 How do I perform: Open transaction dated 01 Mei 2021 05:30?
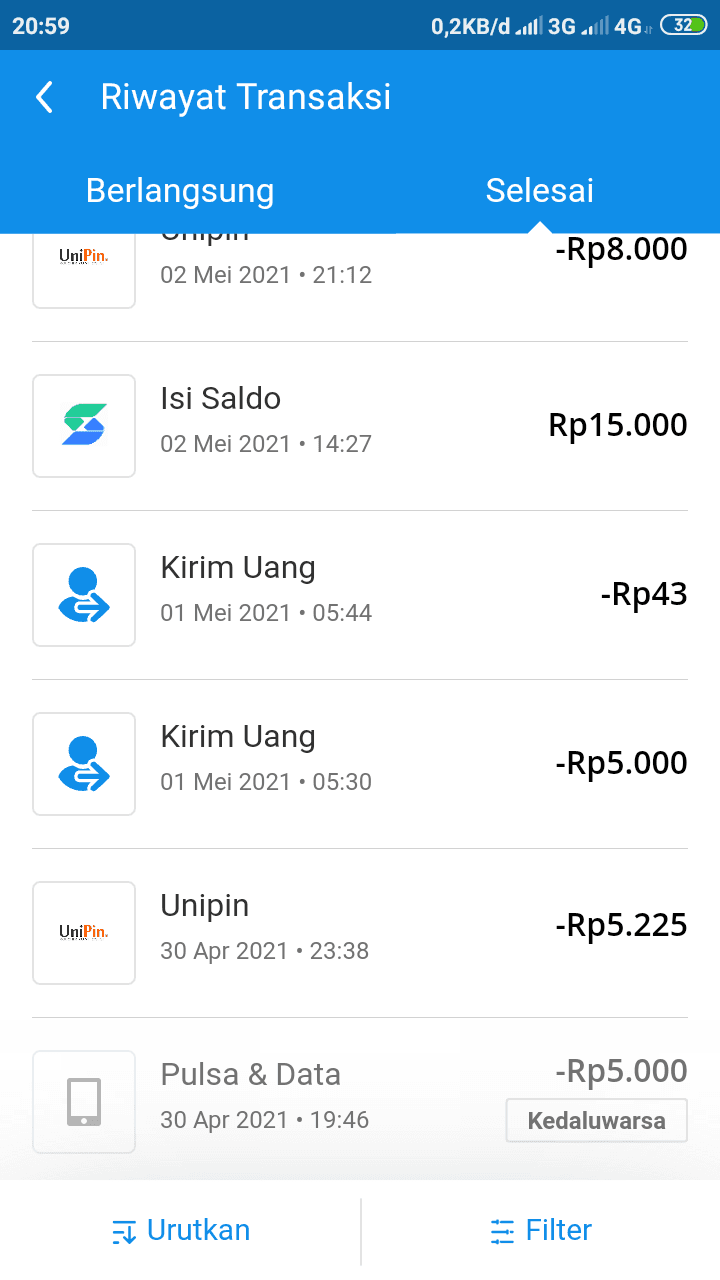[x=266, y=781]
